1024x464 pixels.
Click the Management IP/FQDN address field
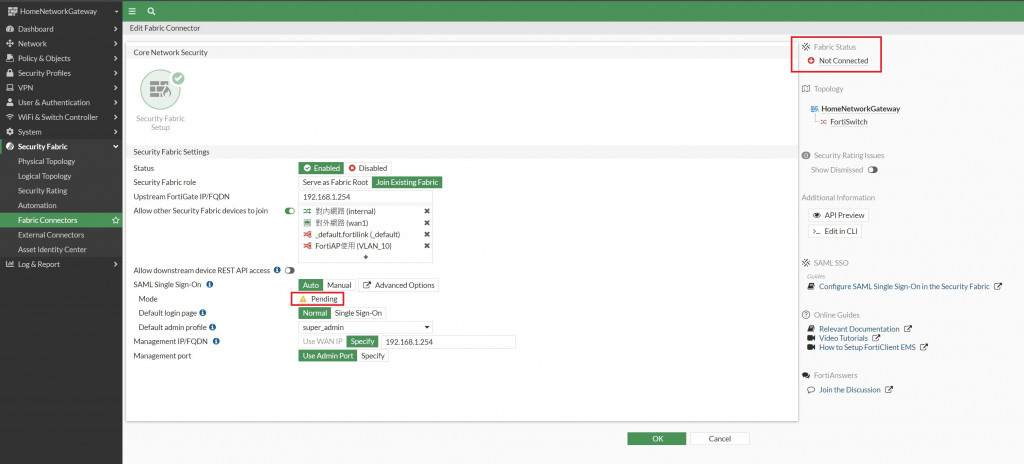coord(448,342)
